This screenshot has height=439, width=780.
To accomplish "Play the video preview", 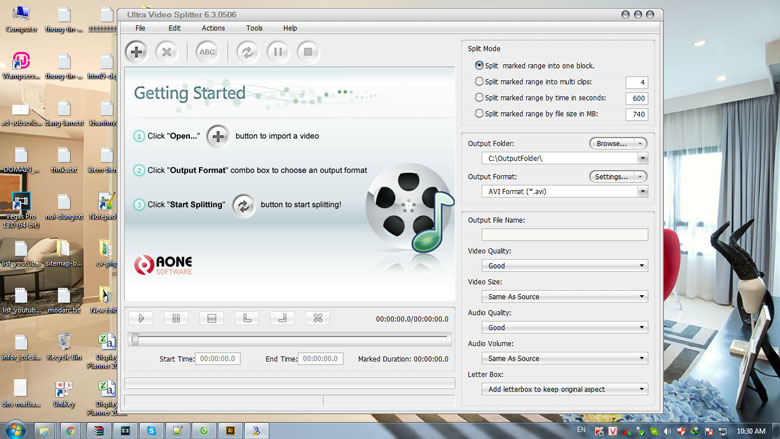I will (141, 318).
